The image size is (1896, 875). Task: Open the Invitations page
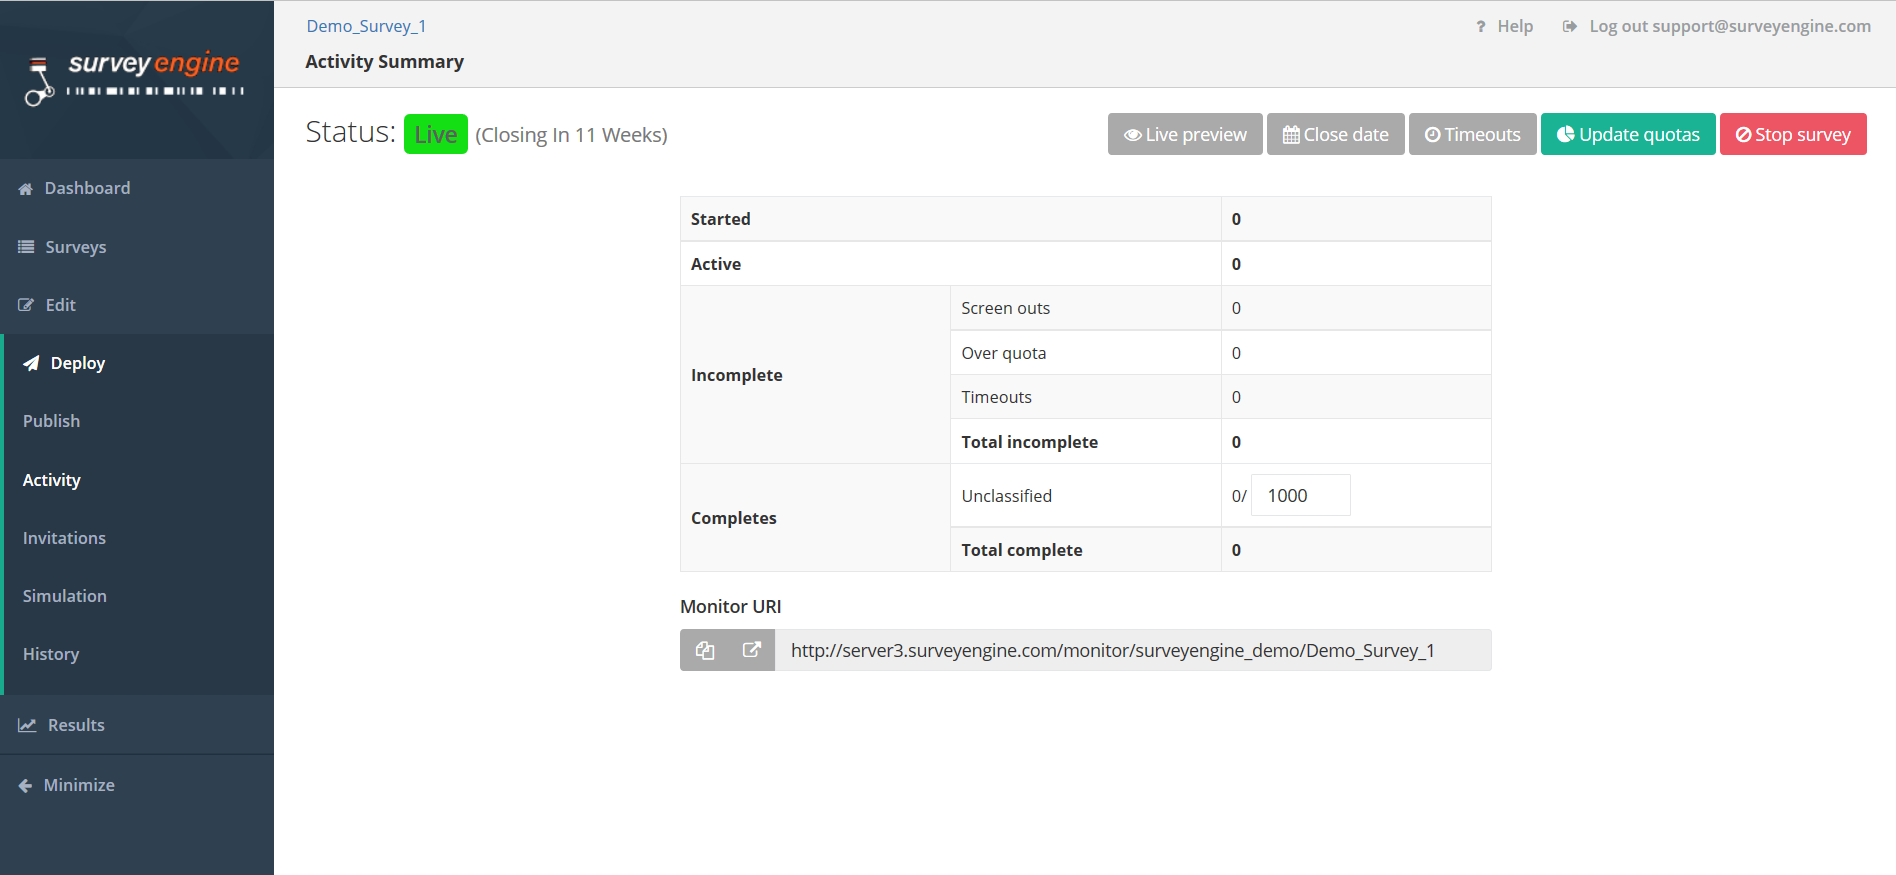(x=64, y=538)
